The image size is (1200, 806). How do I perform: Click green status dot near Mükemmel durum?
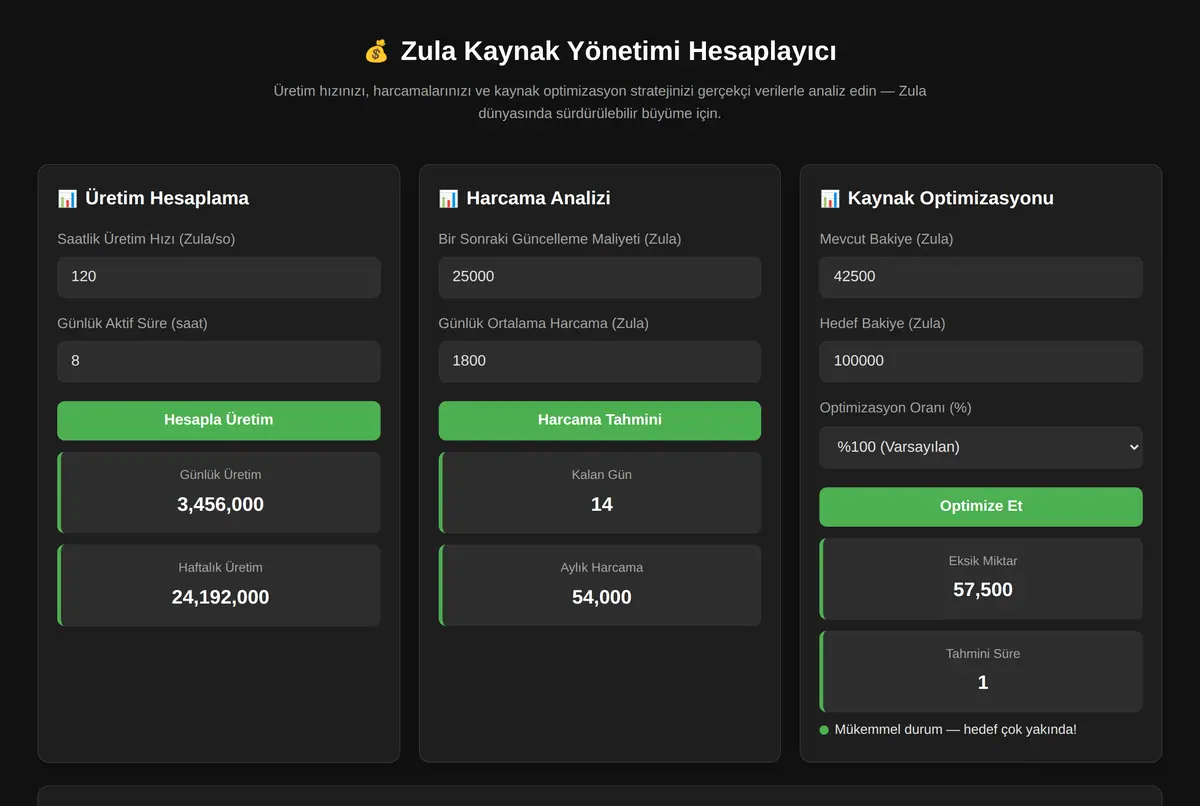(x=824, y=730)
